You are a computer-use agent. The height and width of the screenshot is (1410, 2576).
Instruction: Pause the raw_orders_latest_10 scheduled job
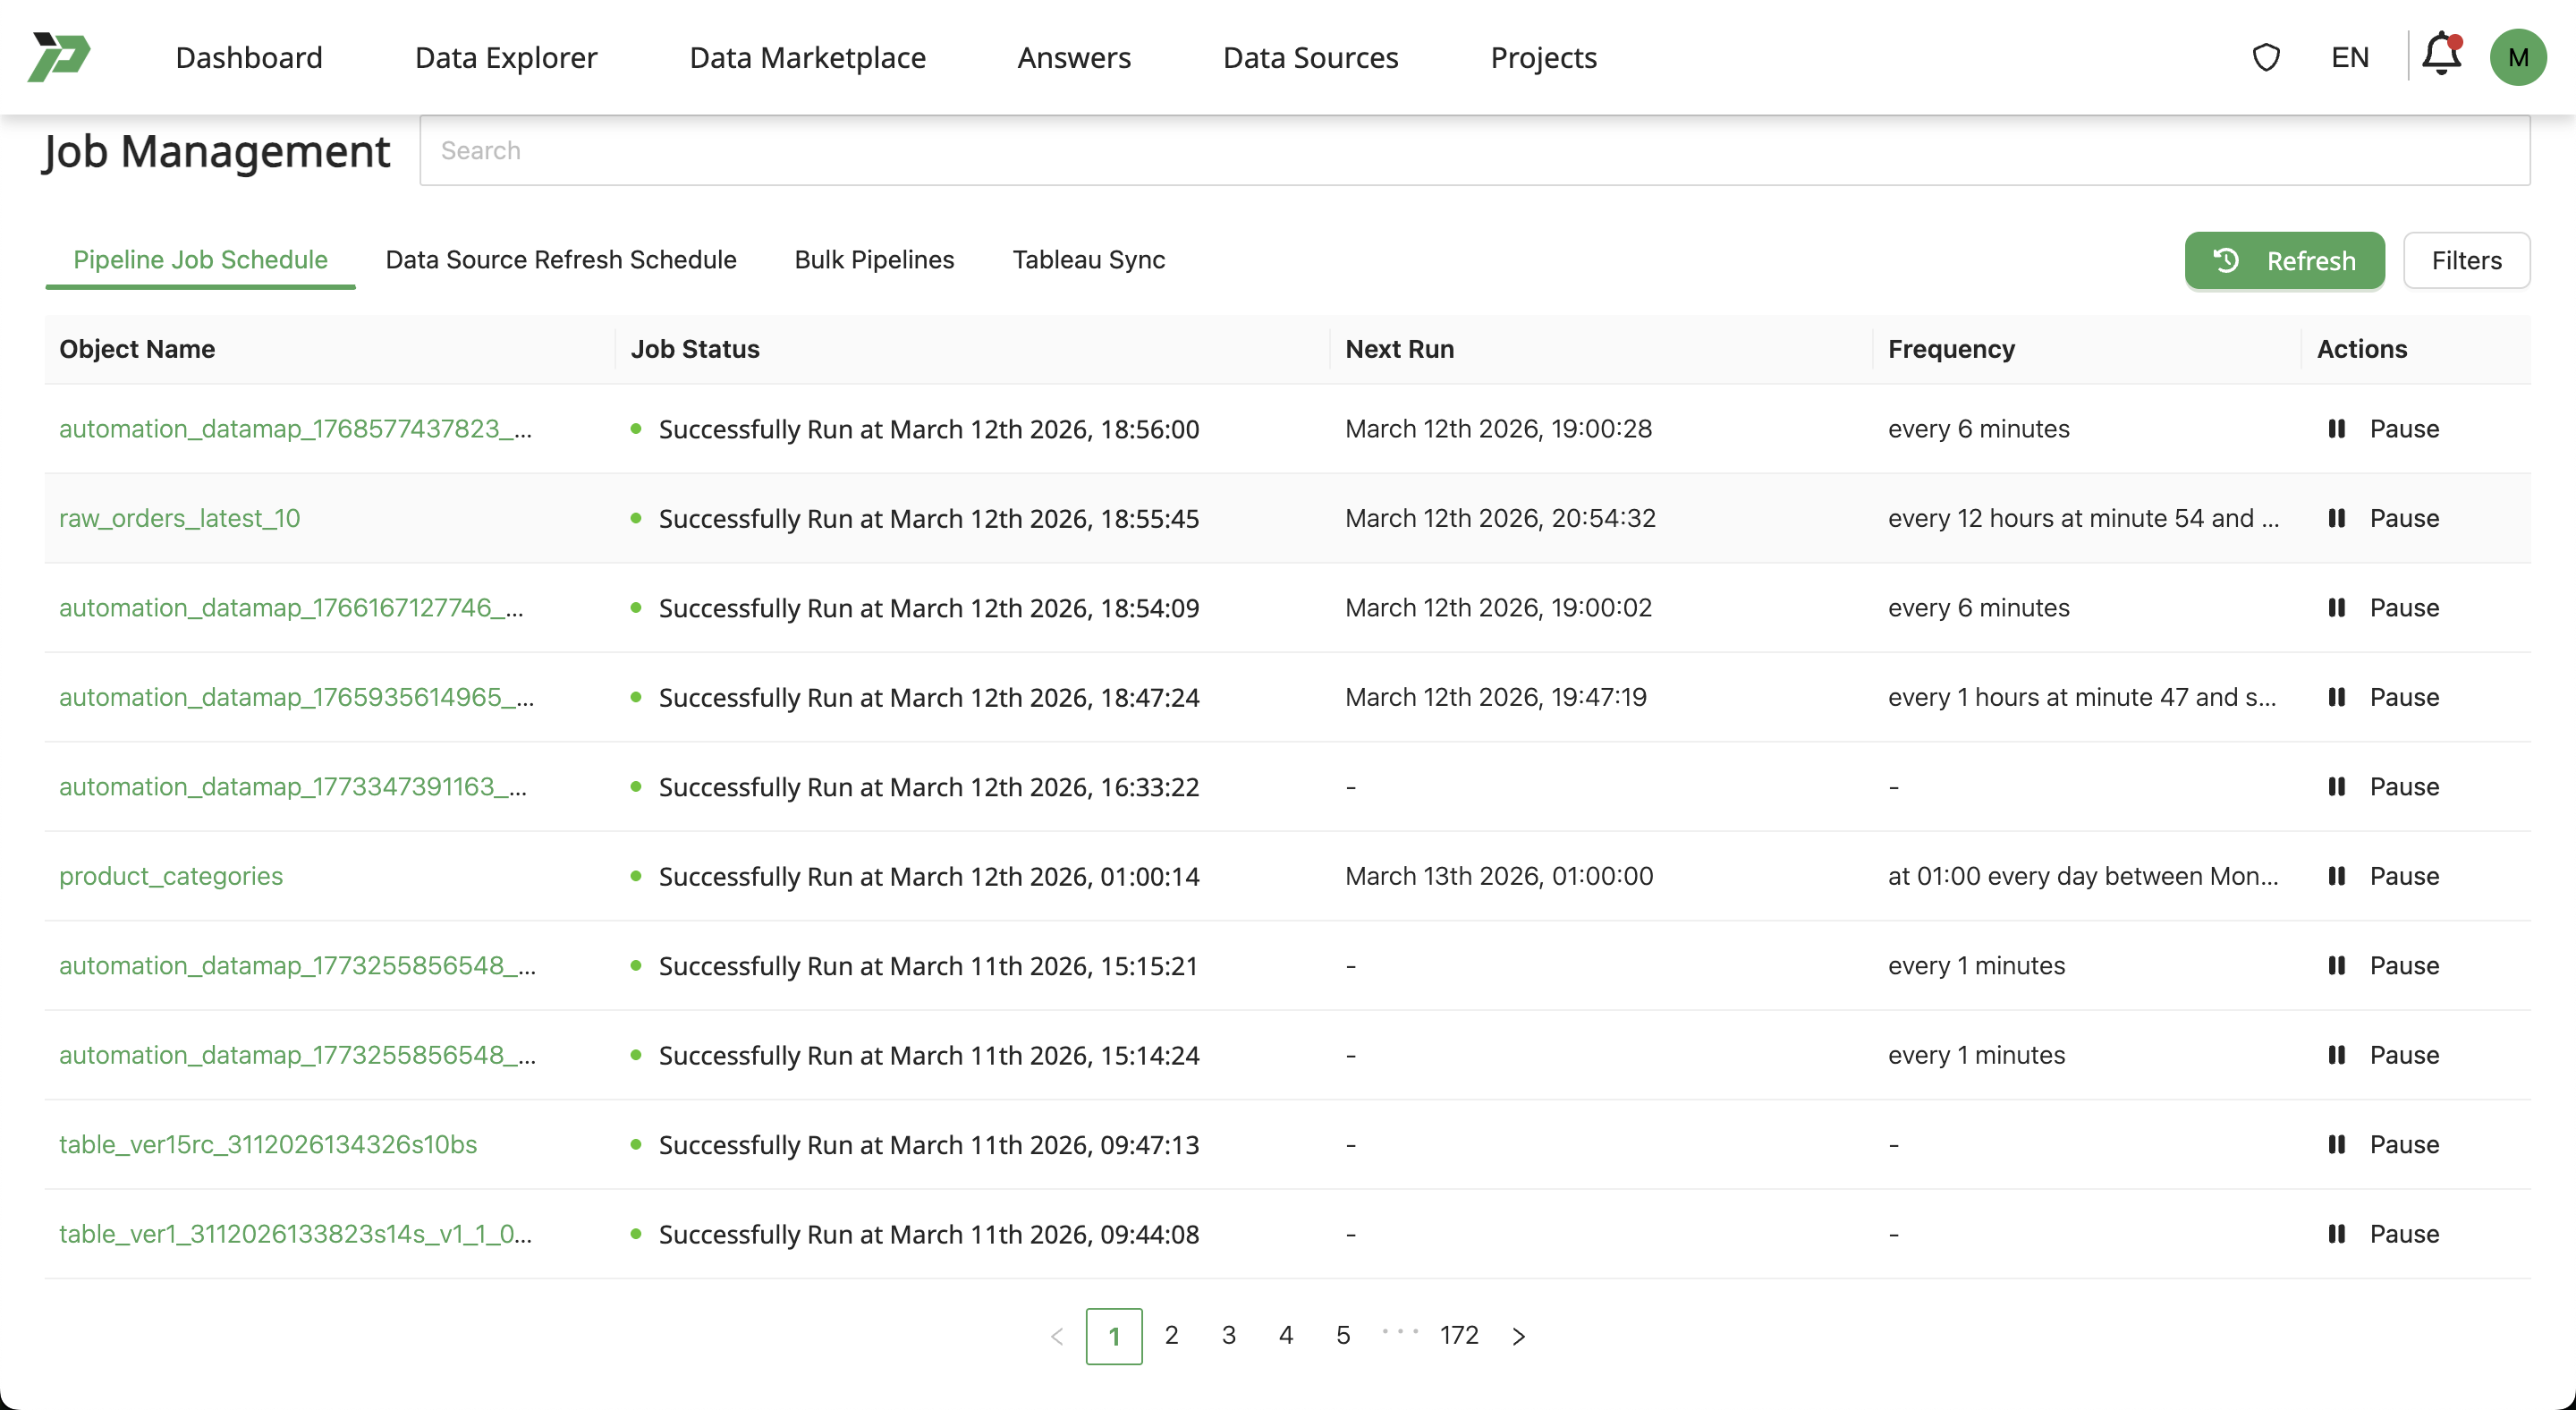tap(2338, 518)
